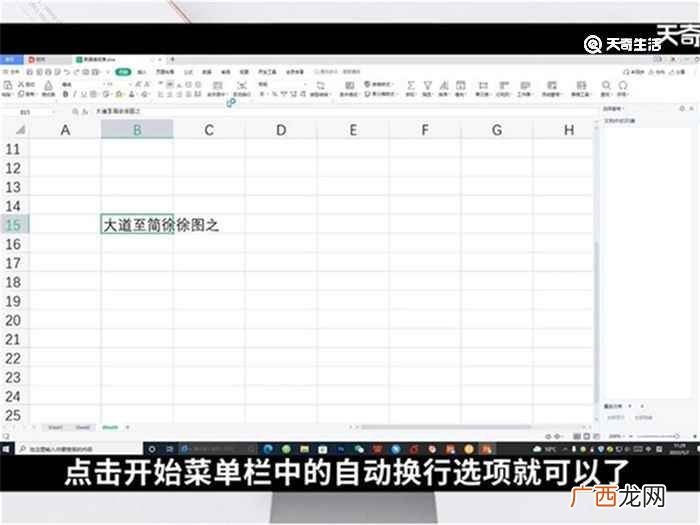Open the Data ribbon tab
This screenshot has height=525, width=700.
coord(207,72)
